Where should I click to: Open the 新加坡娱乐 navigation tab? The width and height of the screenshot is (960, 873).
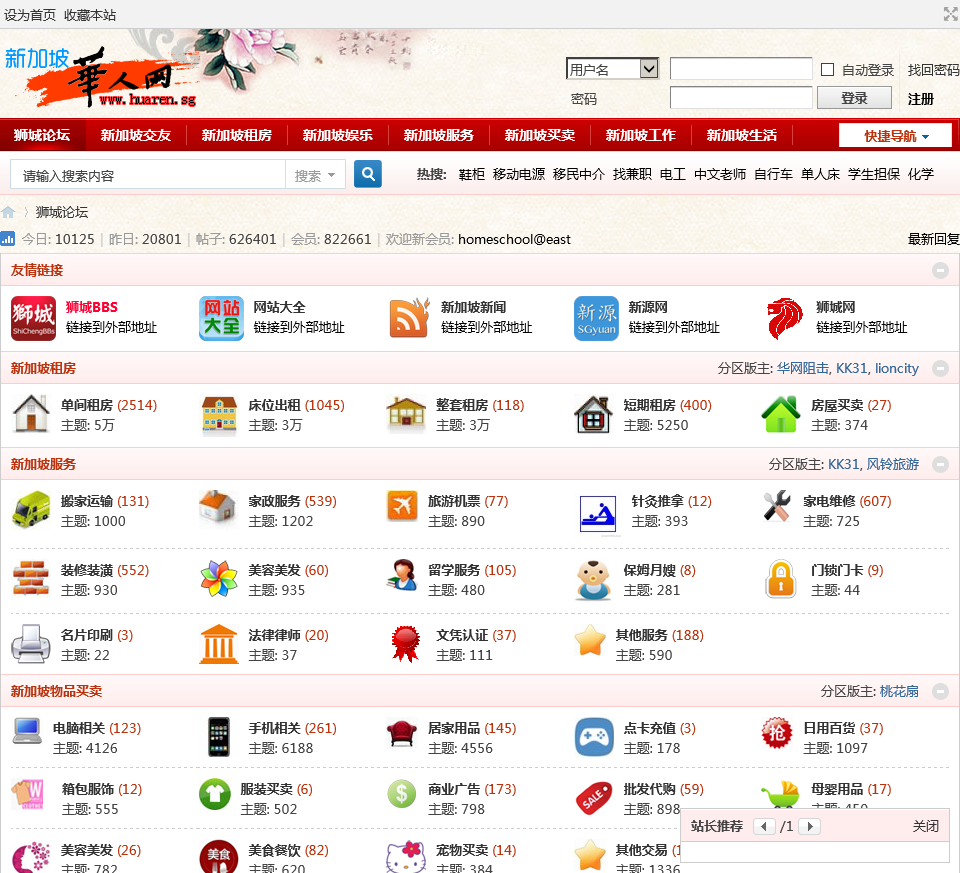click(x=337, y=135)
